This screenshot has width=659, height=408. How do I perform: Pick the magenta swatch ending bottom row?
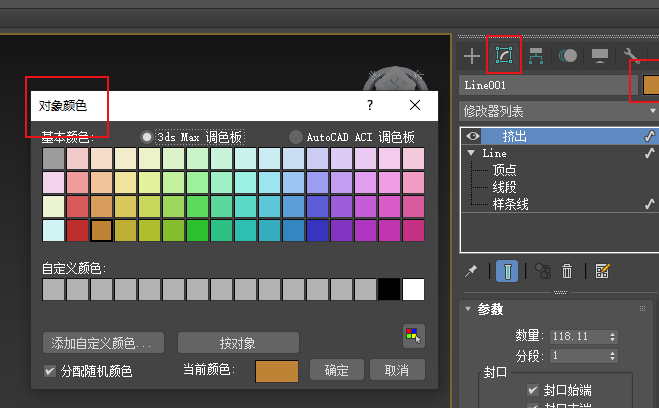pyautogui.click(x=413, y=230)
